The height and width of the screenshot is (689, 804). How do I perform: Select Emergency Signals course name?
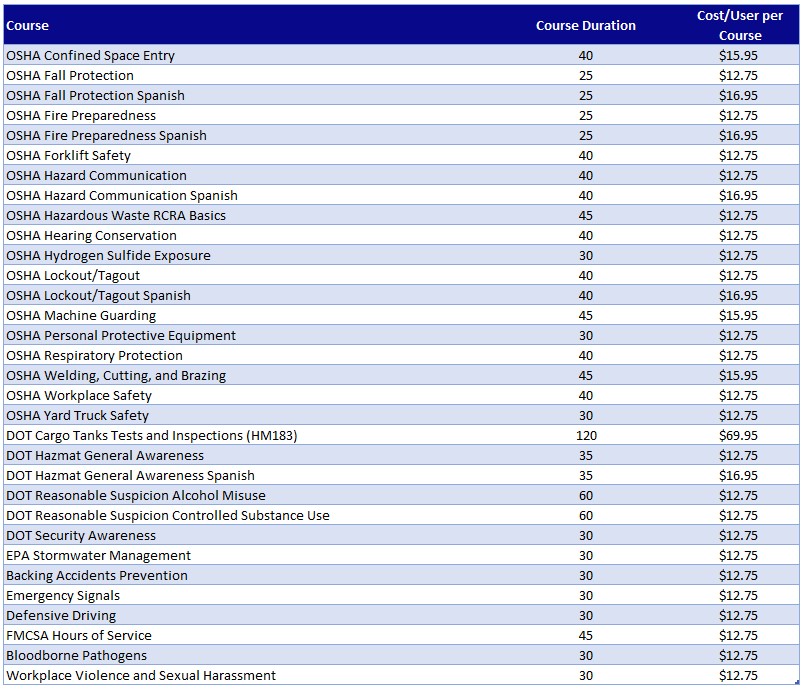coord(63,595)
